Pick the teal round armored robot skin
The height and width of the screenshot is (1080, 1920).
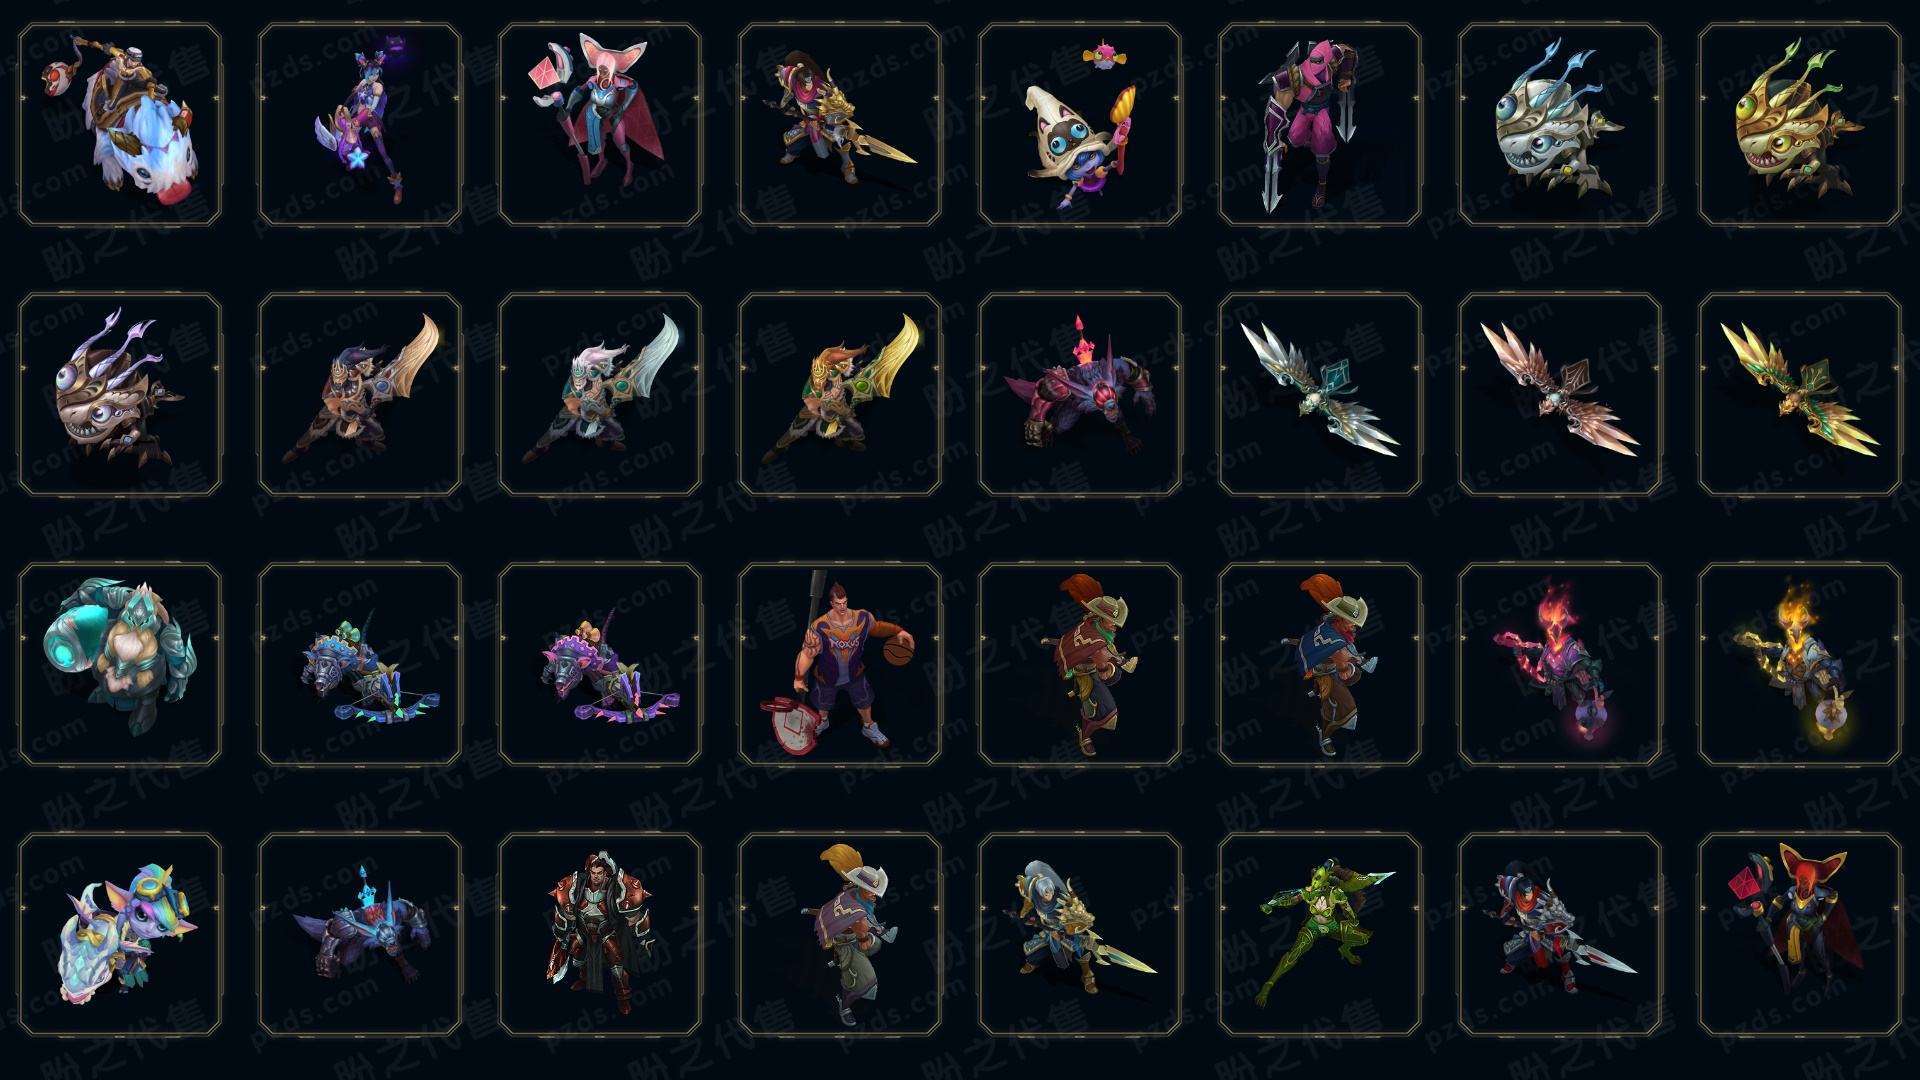click(120, 664)
